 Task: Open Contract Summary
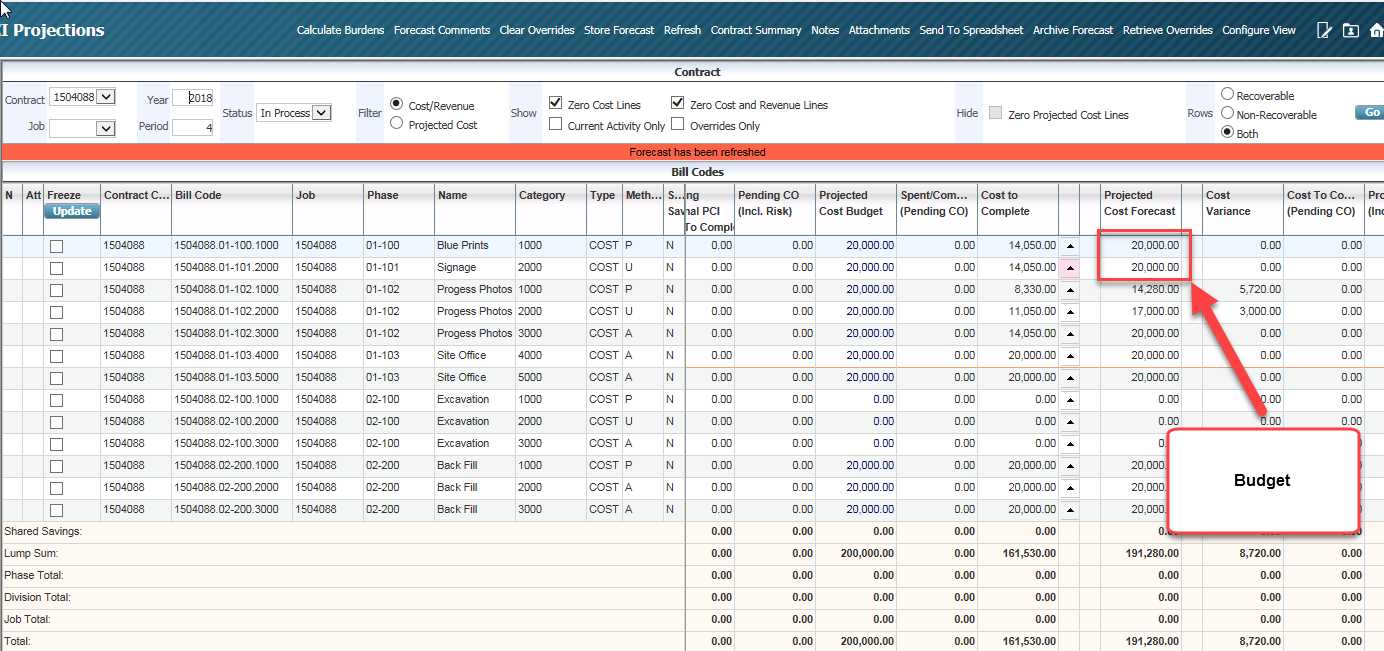[x=756, y=30]
